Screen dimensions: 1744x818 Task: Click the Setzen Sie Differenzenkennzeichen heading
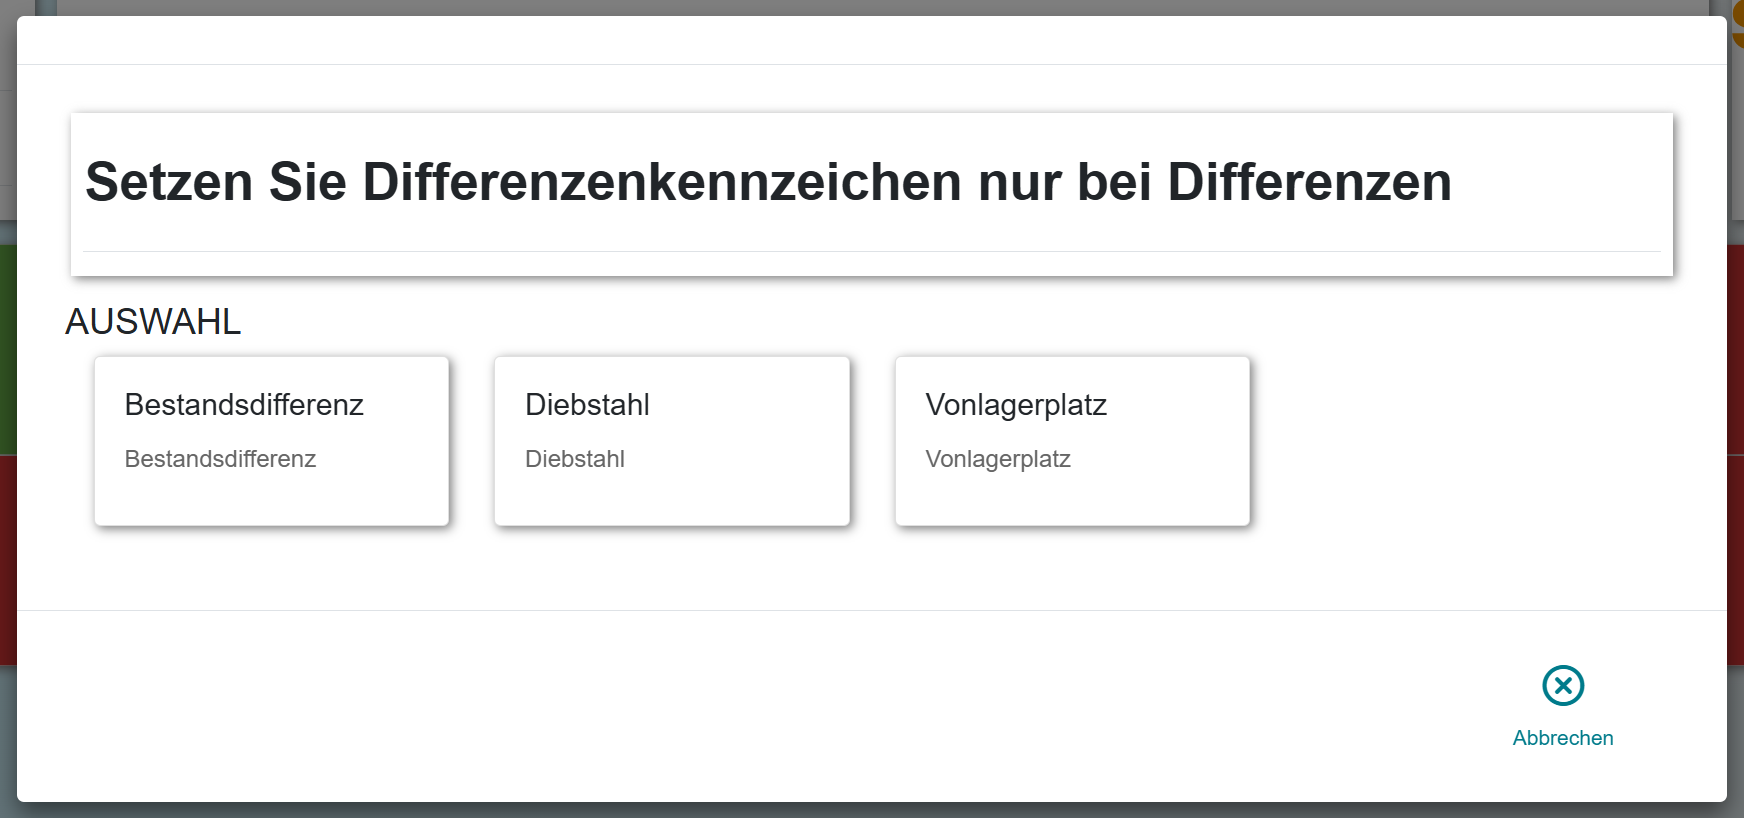coord(768,182)
